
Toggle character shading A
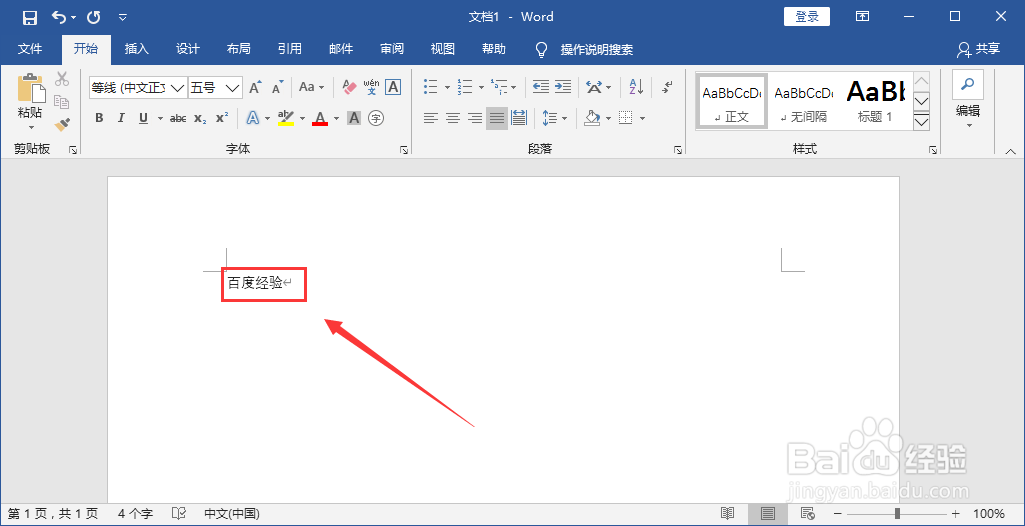(354, 118)
